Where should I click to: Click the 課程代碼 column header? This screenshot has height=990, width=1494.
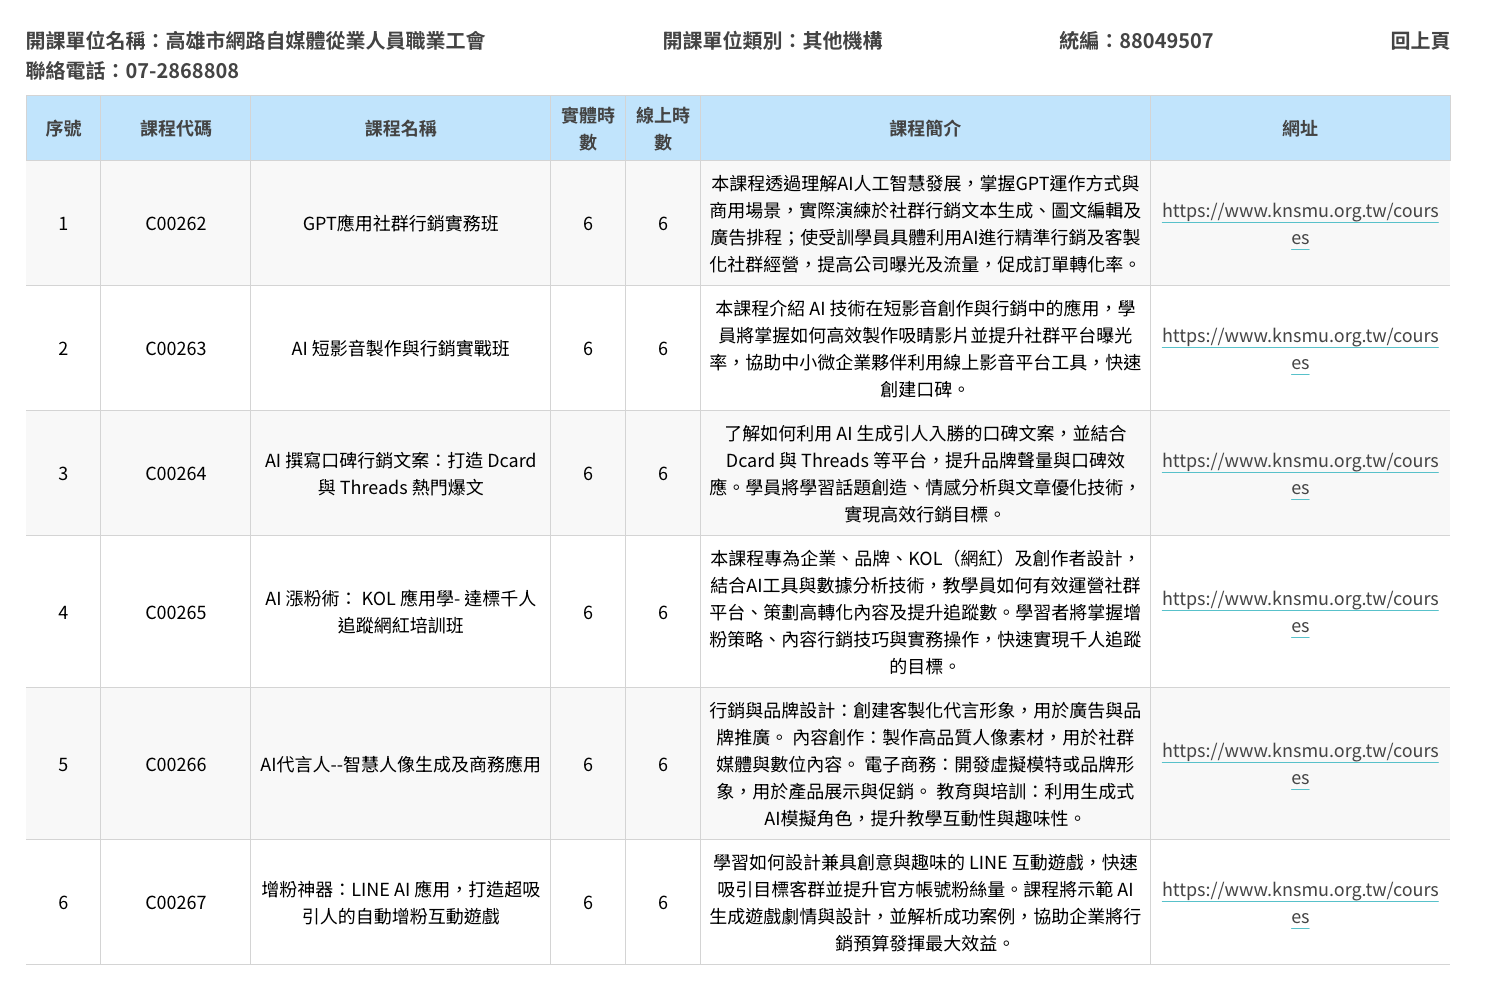[175, 129]
